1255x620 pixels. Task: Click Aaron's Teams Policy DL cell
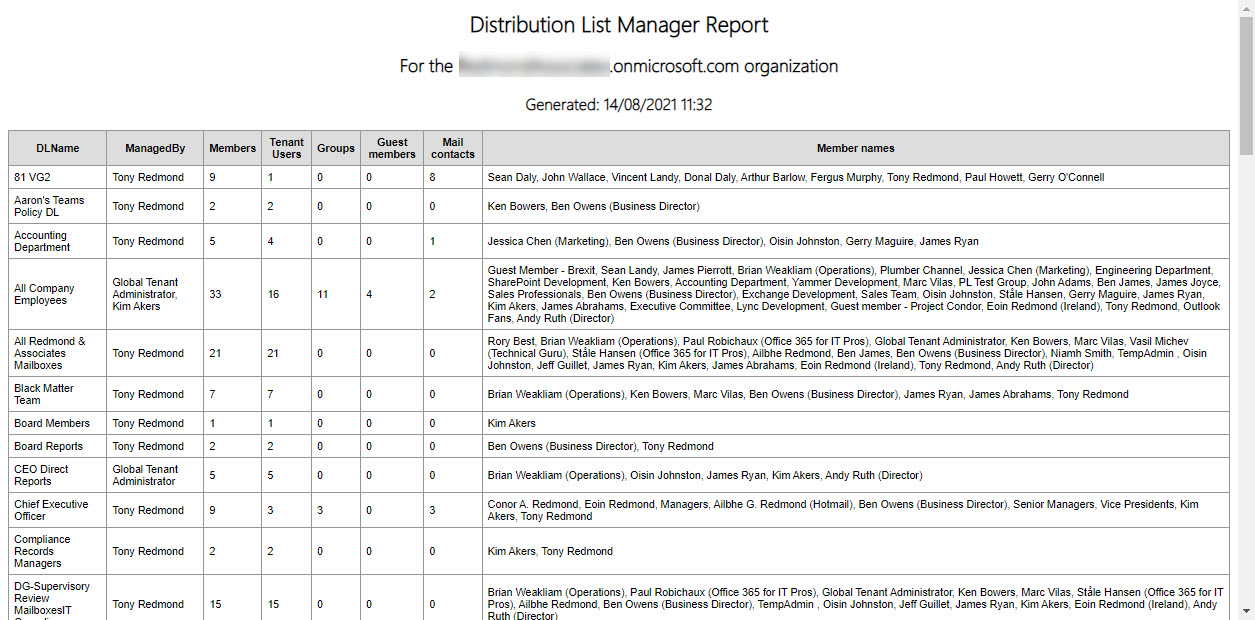[x=58, y=206]
